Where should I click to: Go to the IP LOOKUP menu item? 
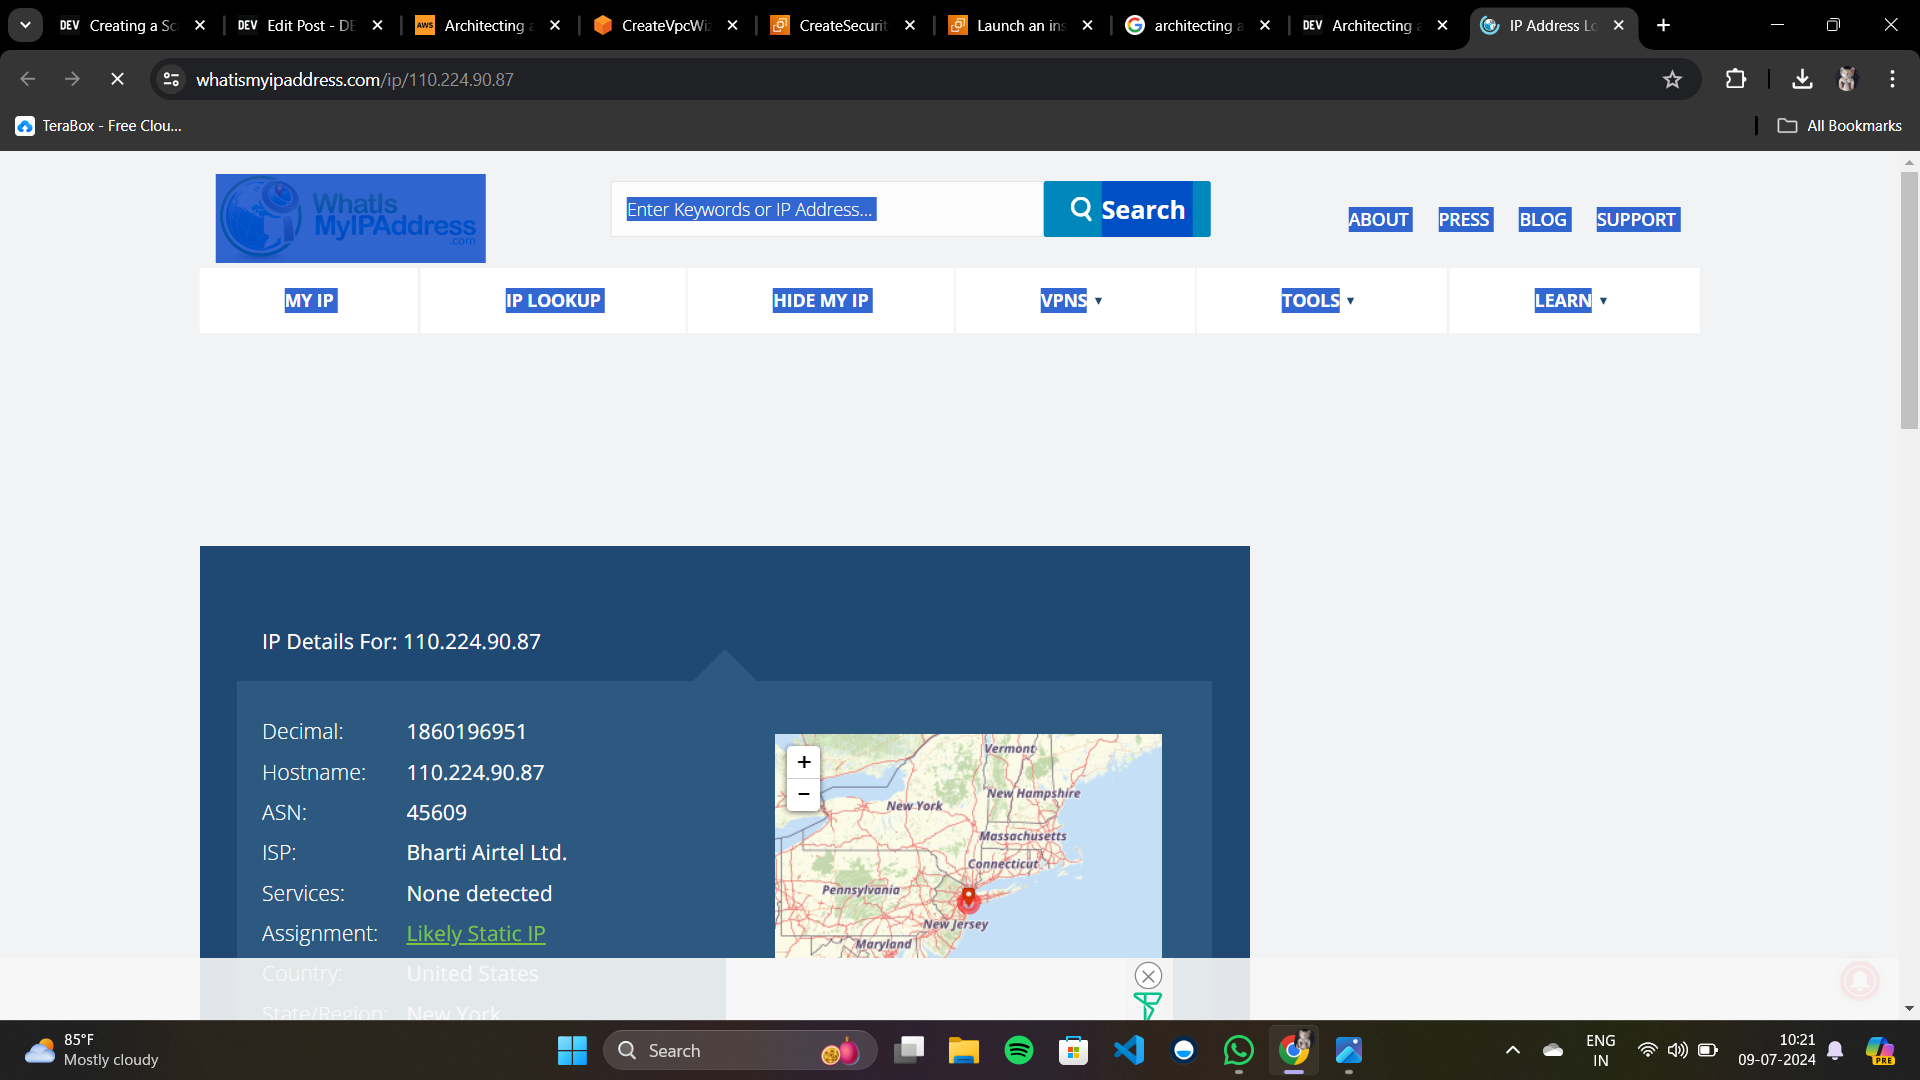coord(553,301)
